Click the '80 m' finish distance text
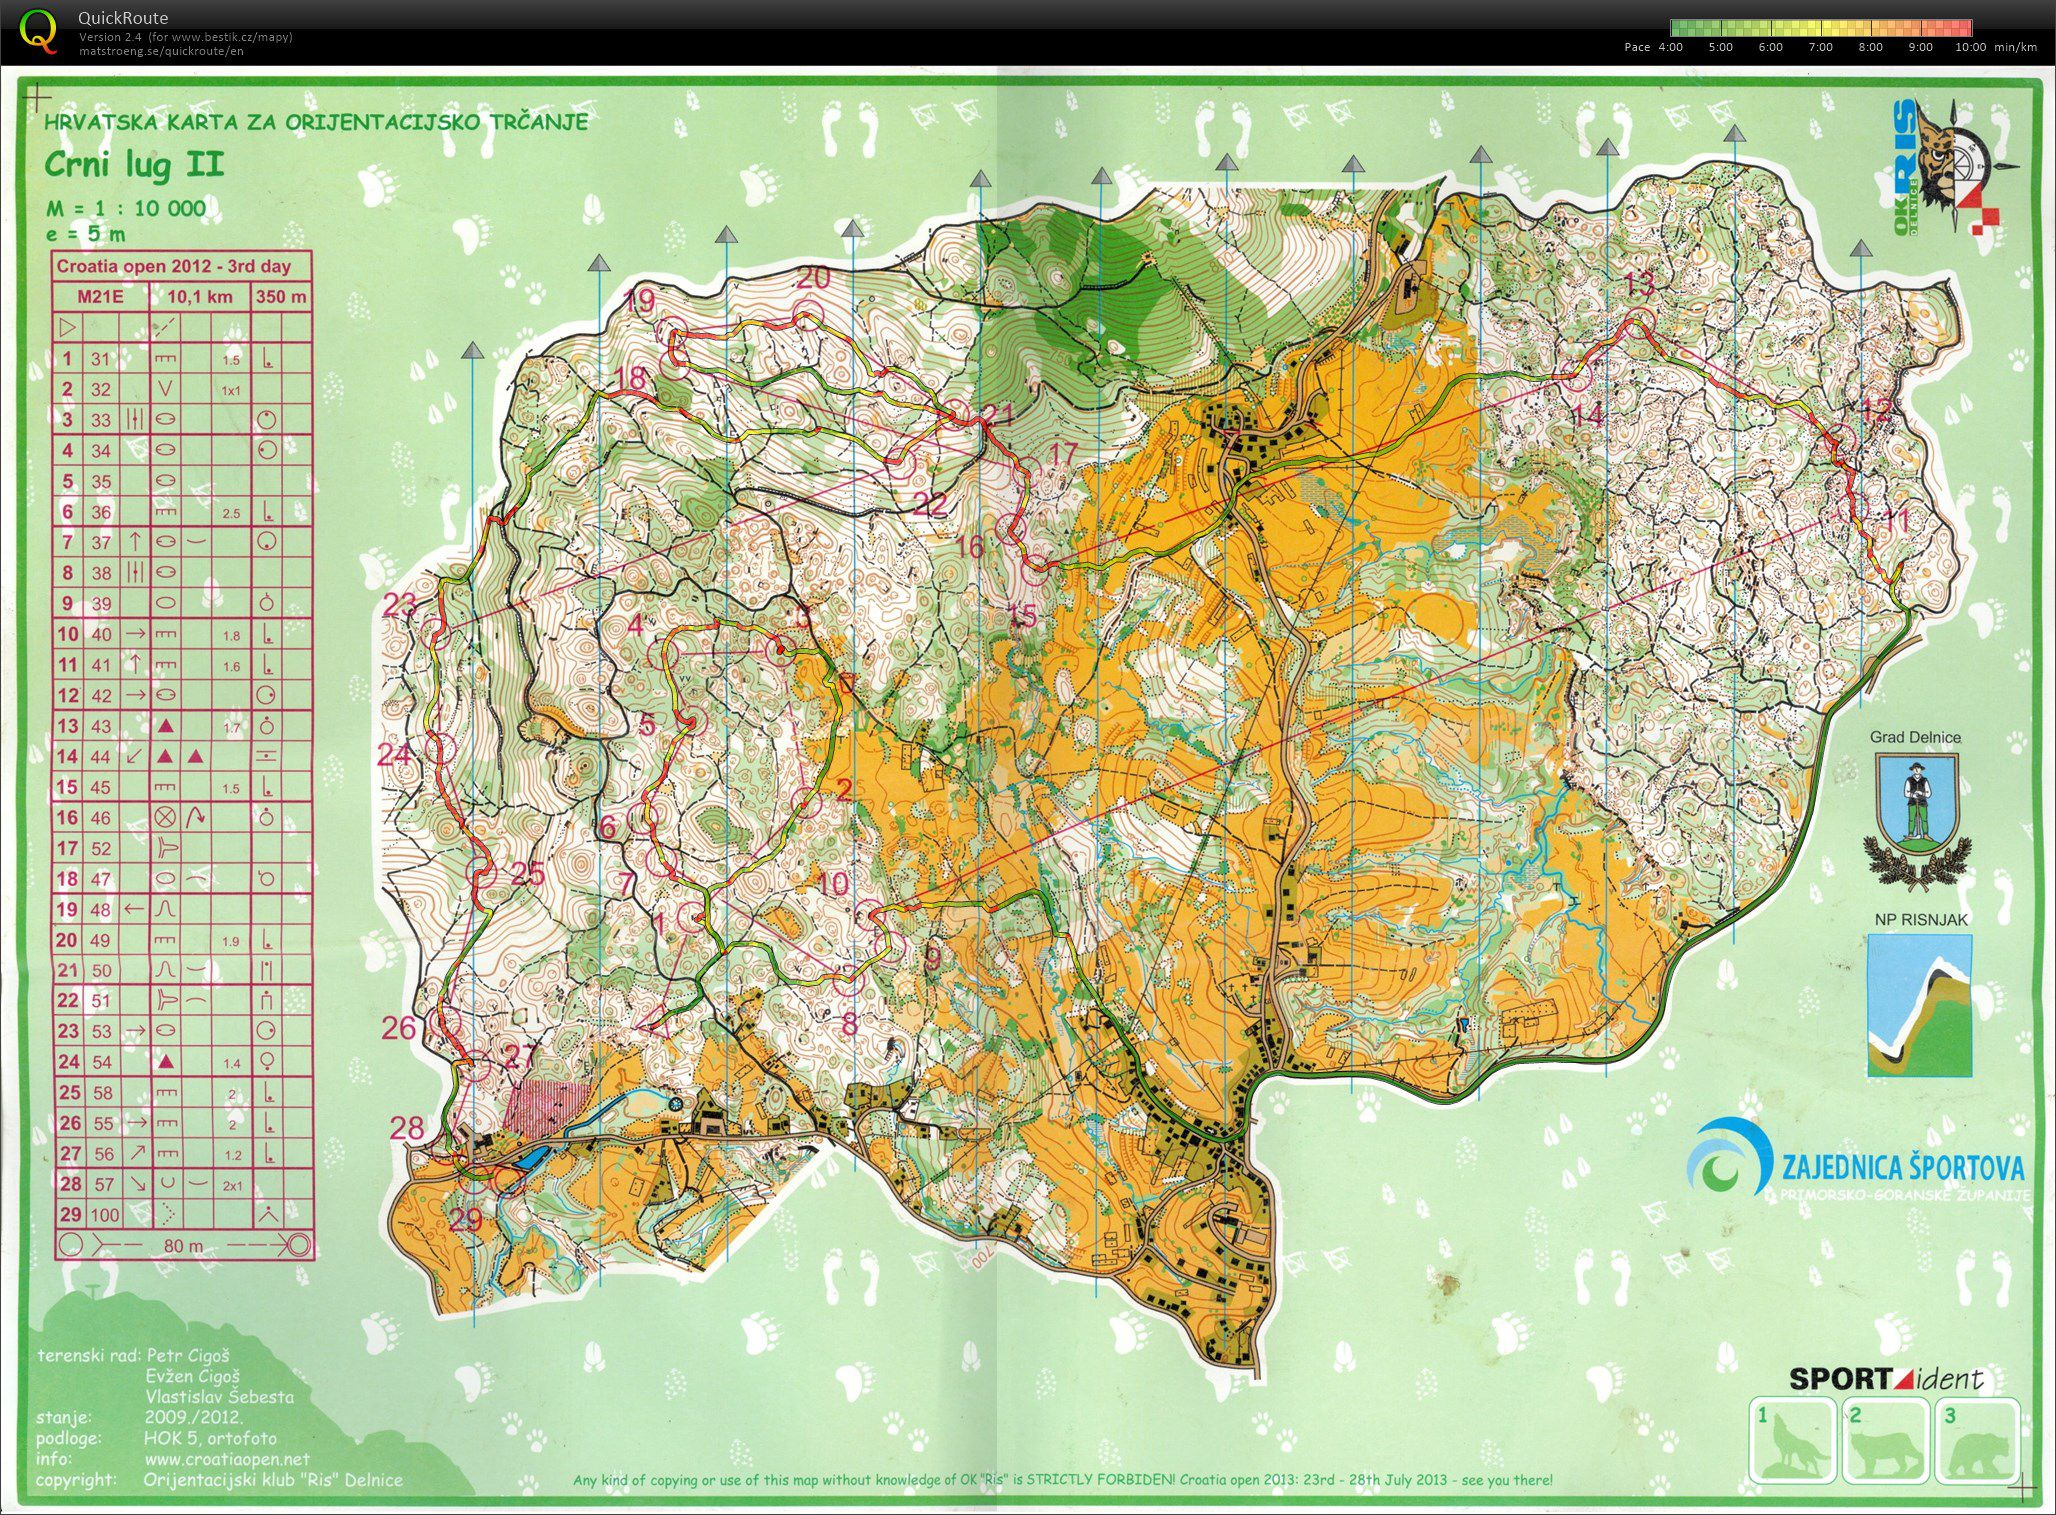The height and width of the screenshot is (1515, 2056). click(183, 1246)
